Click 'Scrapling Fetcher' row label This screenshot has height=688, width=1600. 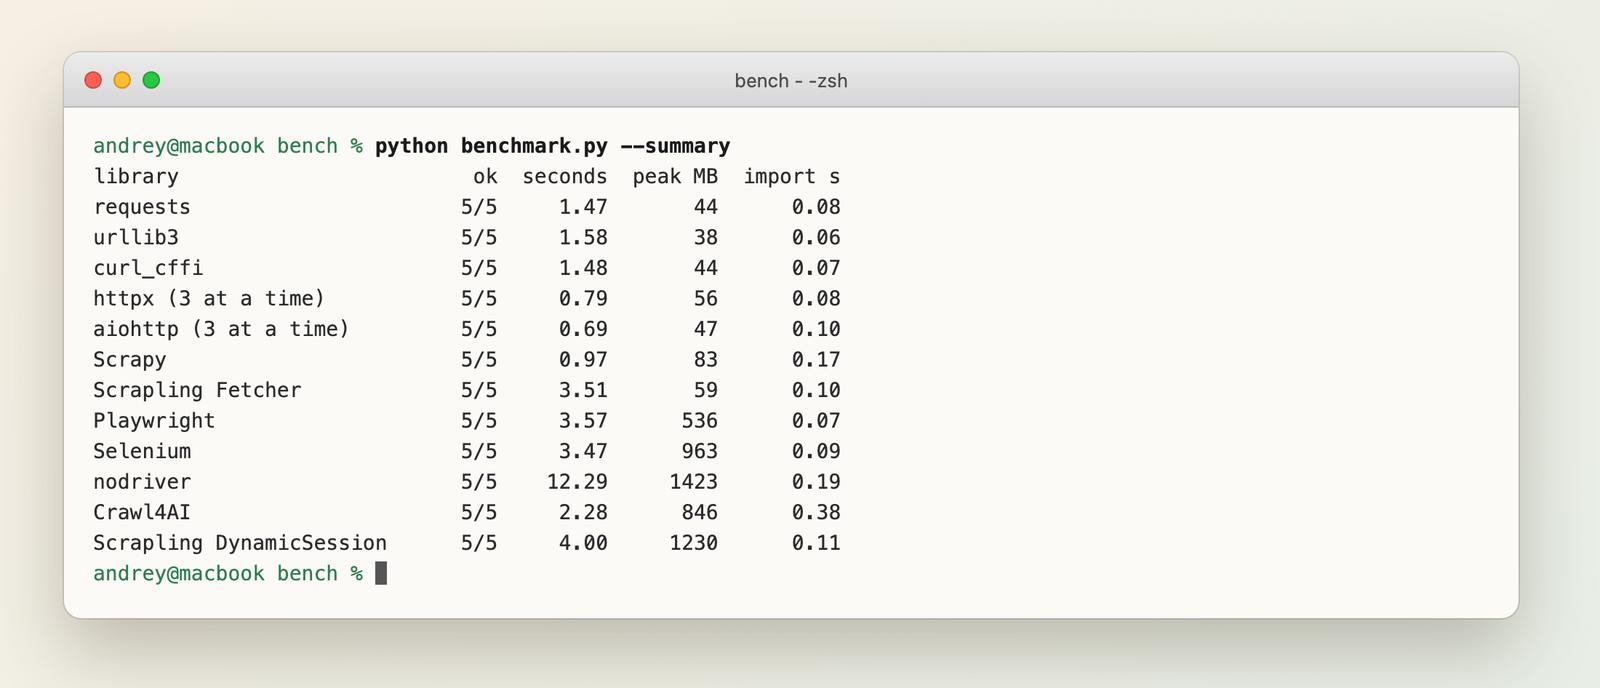pyautogui.click(x=197, y=390)
